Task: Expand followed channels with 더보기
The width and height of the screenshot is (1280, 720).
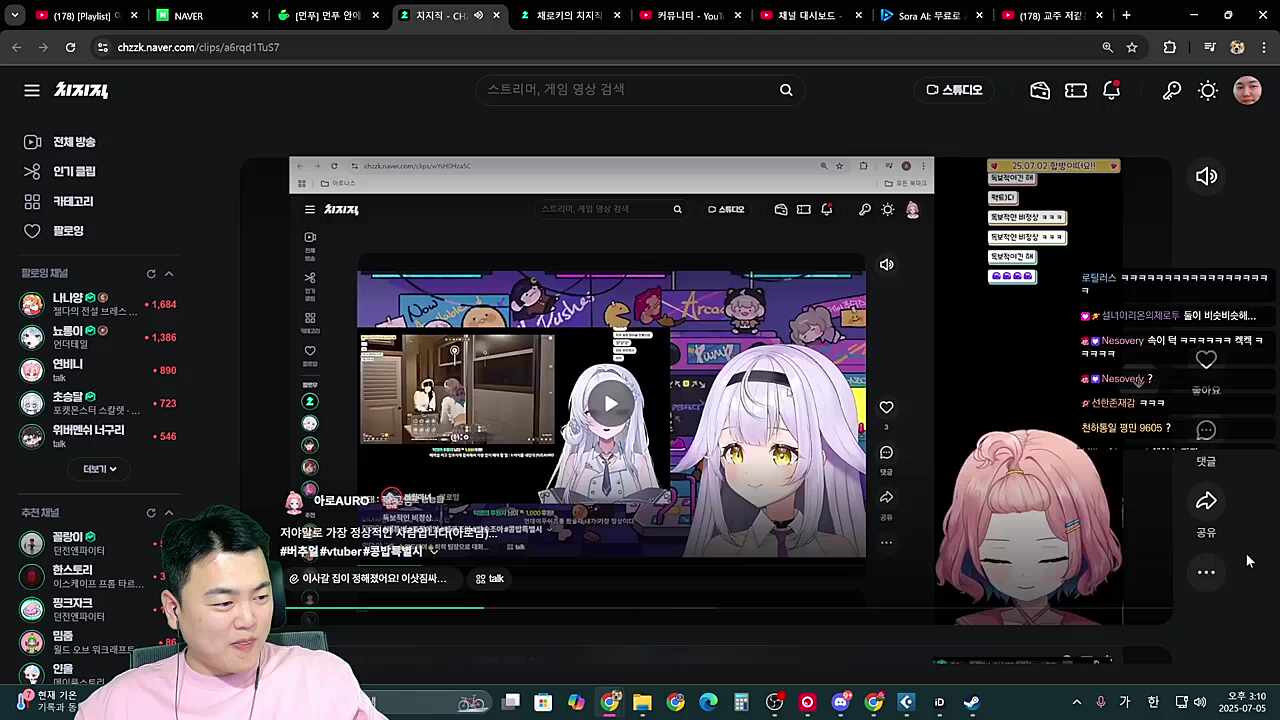Action: [x=100, y=469]
